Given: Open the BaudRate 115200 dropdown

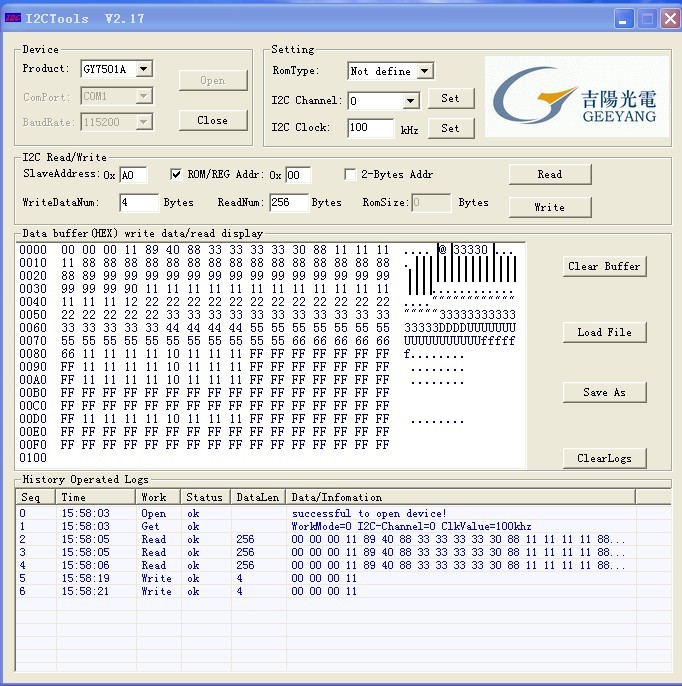Looking at the screenshot, I should (x=144, y=122).
